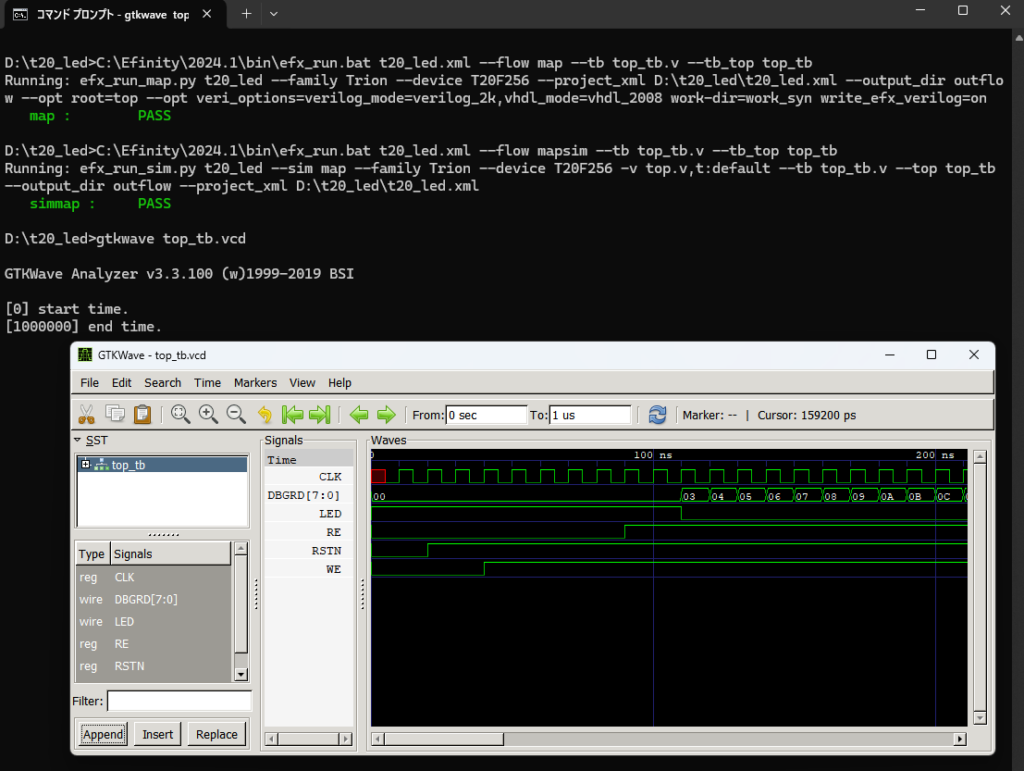Open the View menu in GTKWave
Image resolution: width=1024 pixels, height=771 pixels.
(302, 383)
